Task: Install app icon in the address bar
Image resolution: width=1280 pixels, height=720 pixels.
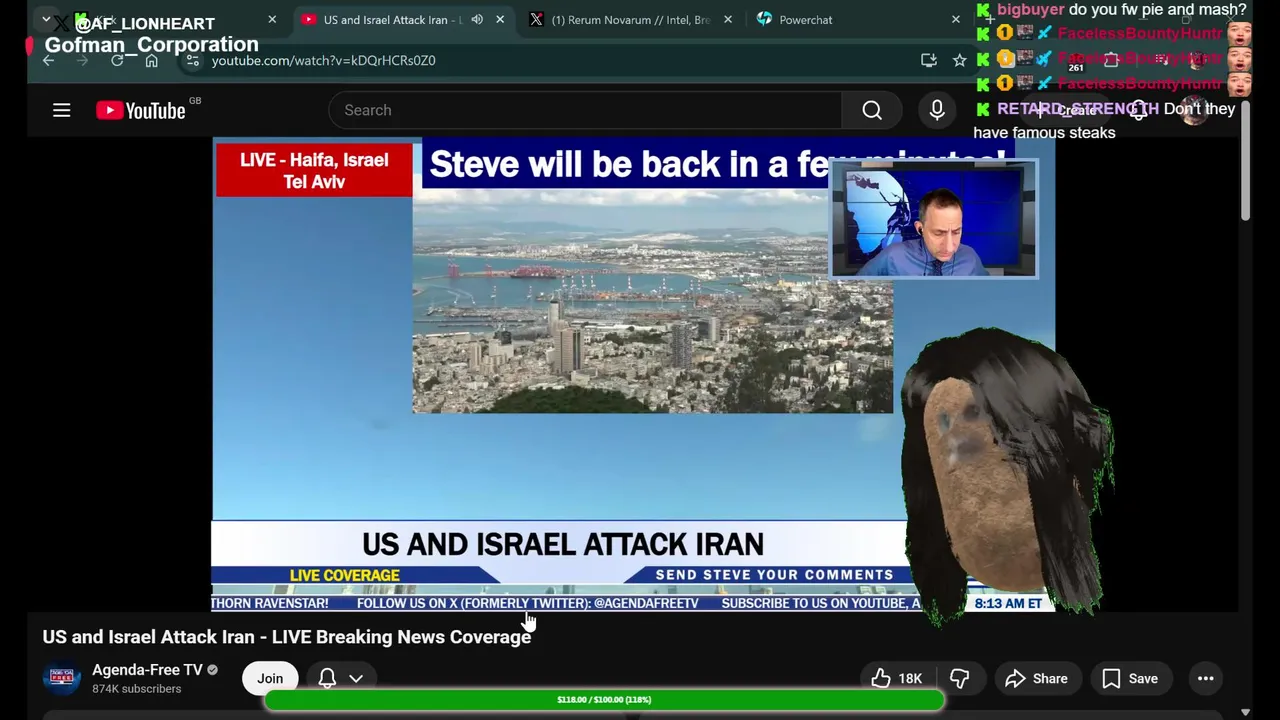Action: [x=929, y=60]
